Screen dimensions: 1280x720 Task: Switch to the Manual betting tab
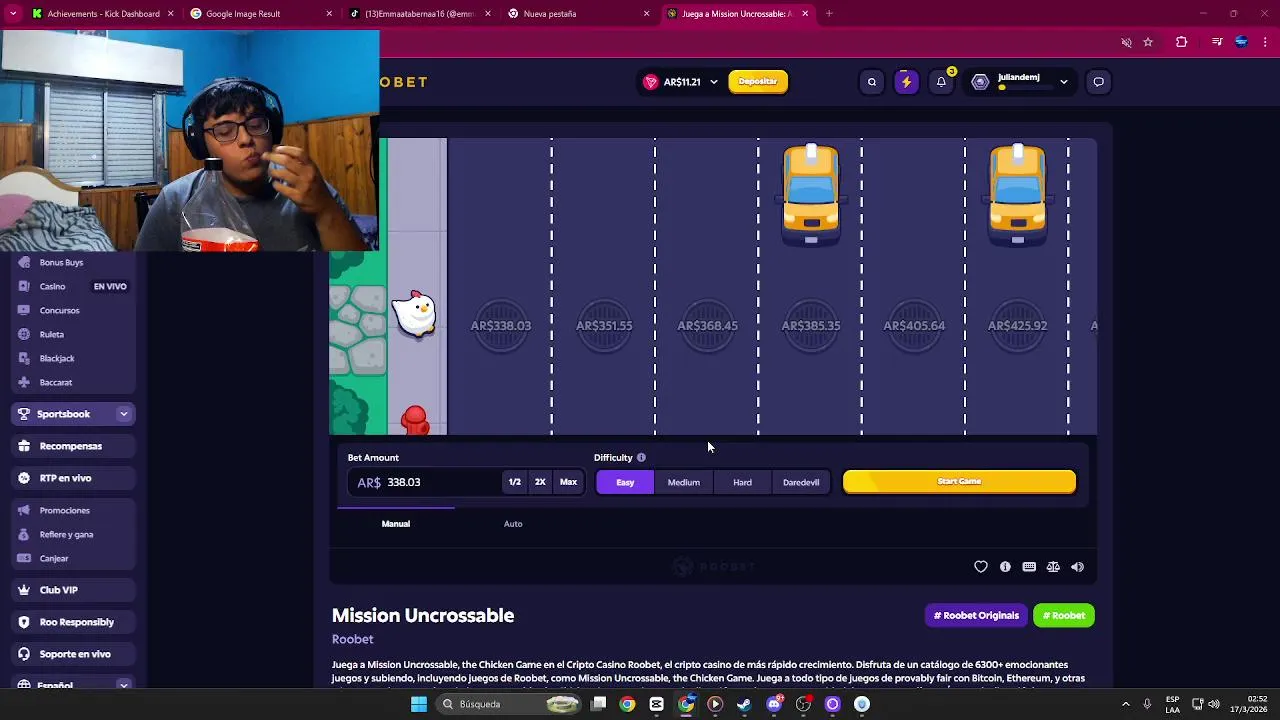coord(396,524)
